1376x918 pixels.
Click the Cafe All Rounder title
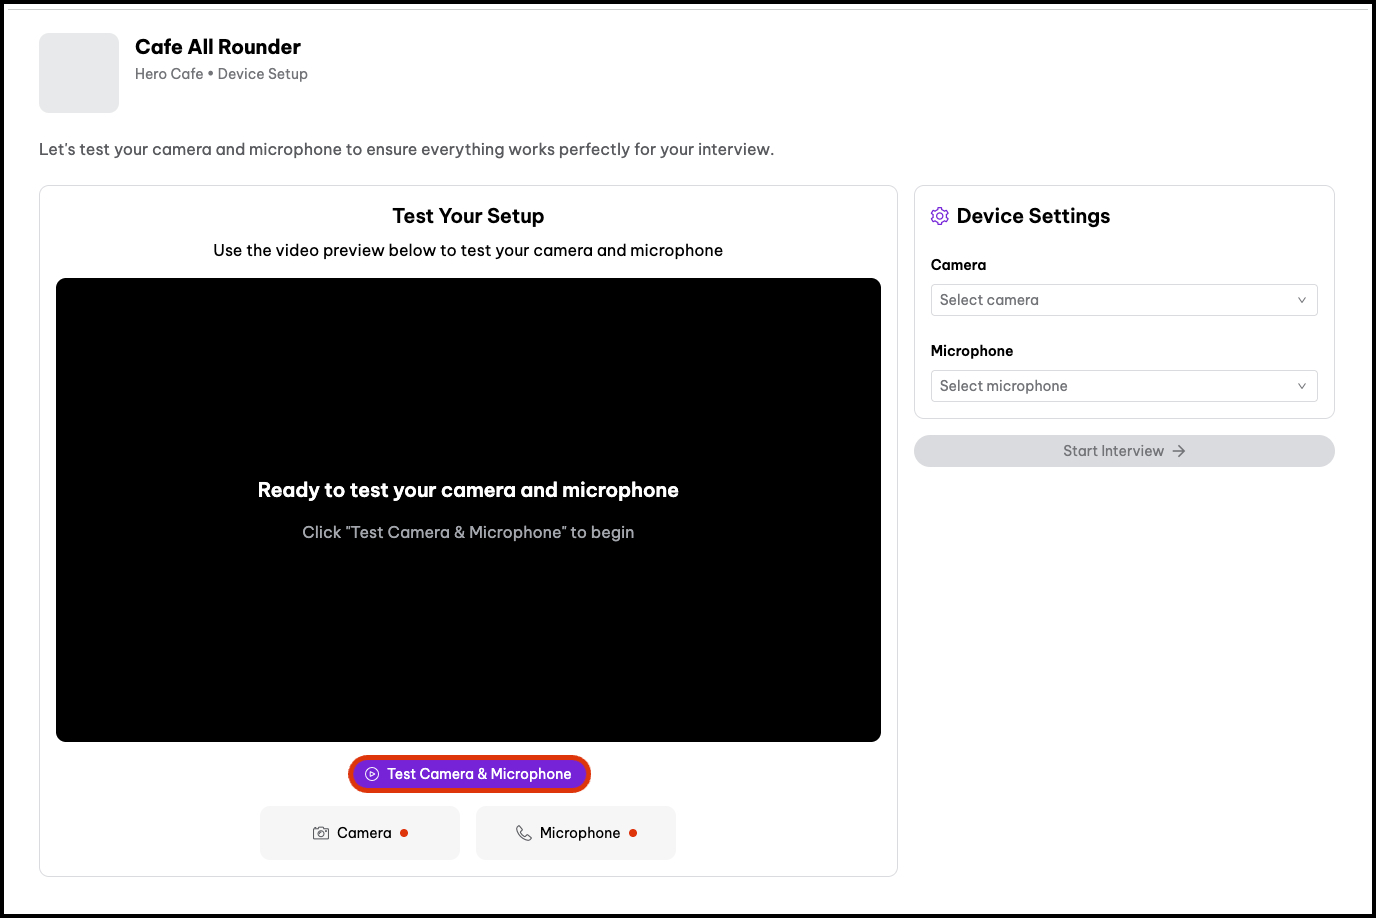(x=217, y=46)
